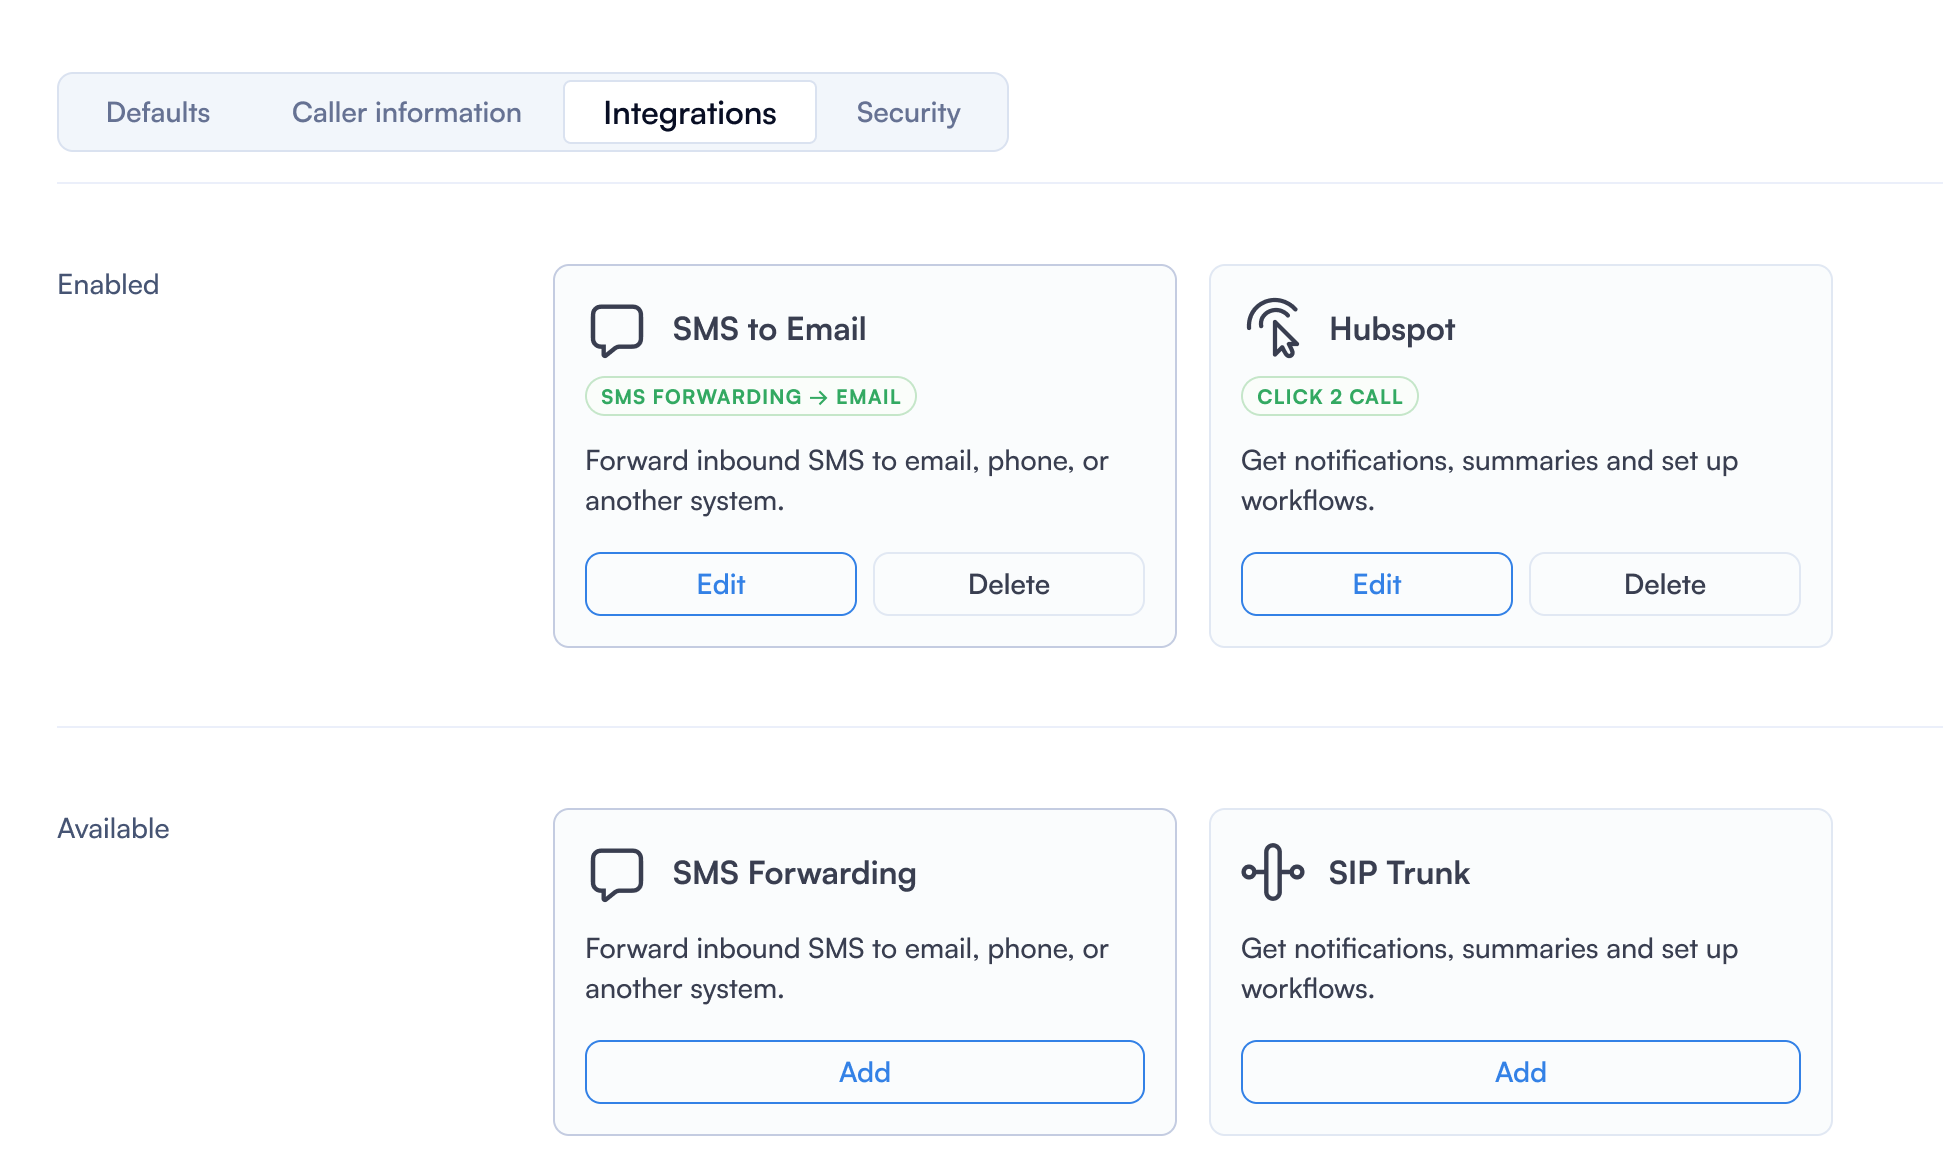The width and height of the screenshot is (1943, 1167).
Task: Click the SMS Forwarding card heading
Action: click(x=793, y=873)
